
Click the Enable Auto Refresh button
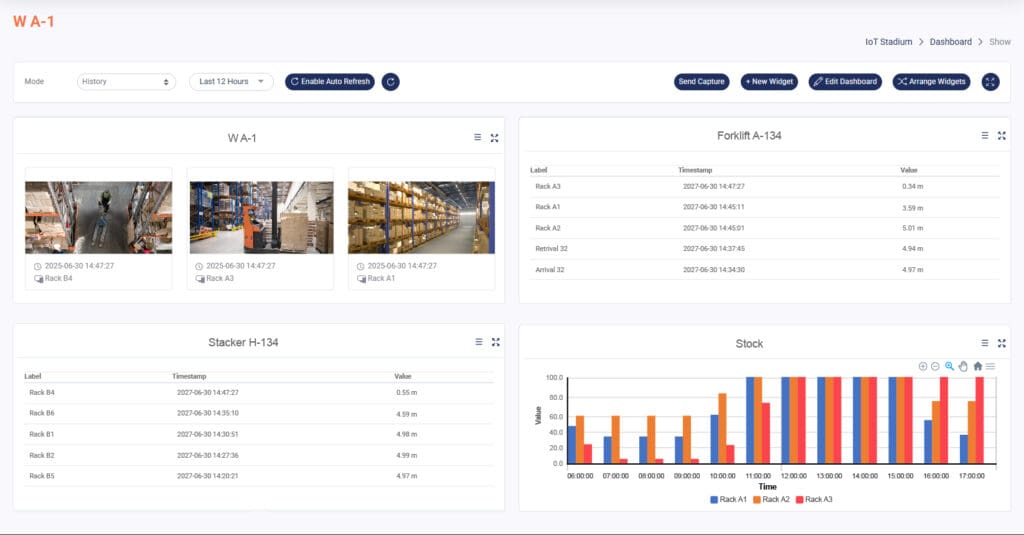[x=330, y=82]
